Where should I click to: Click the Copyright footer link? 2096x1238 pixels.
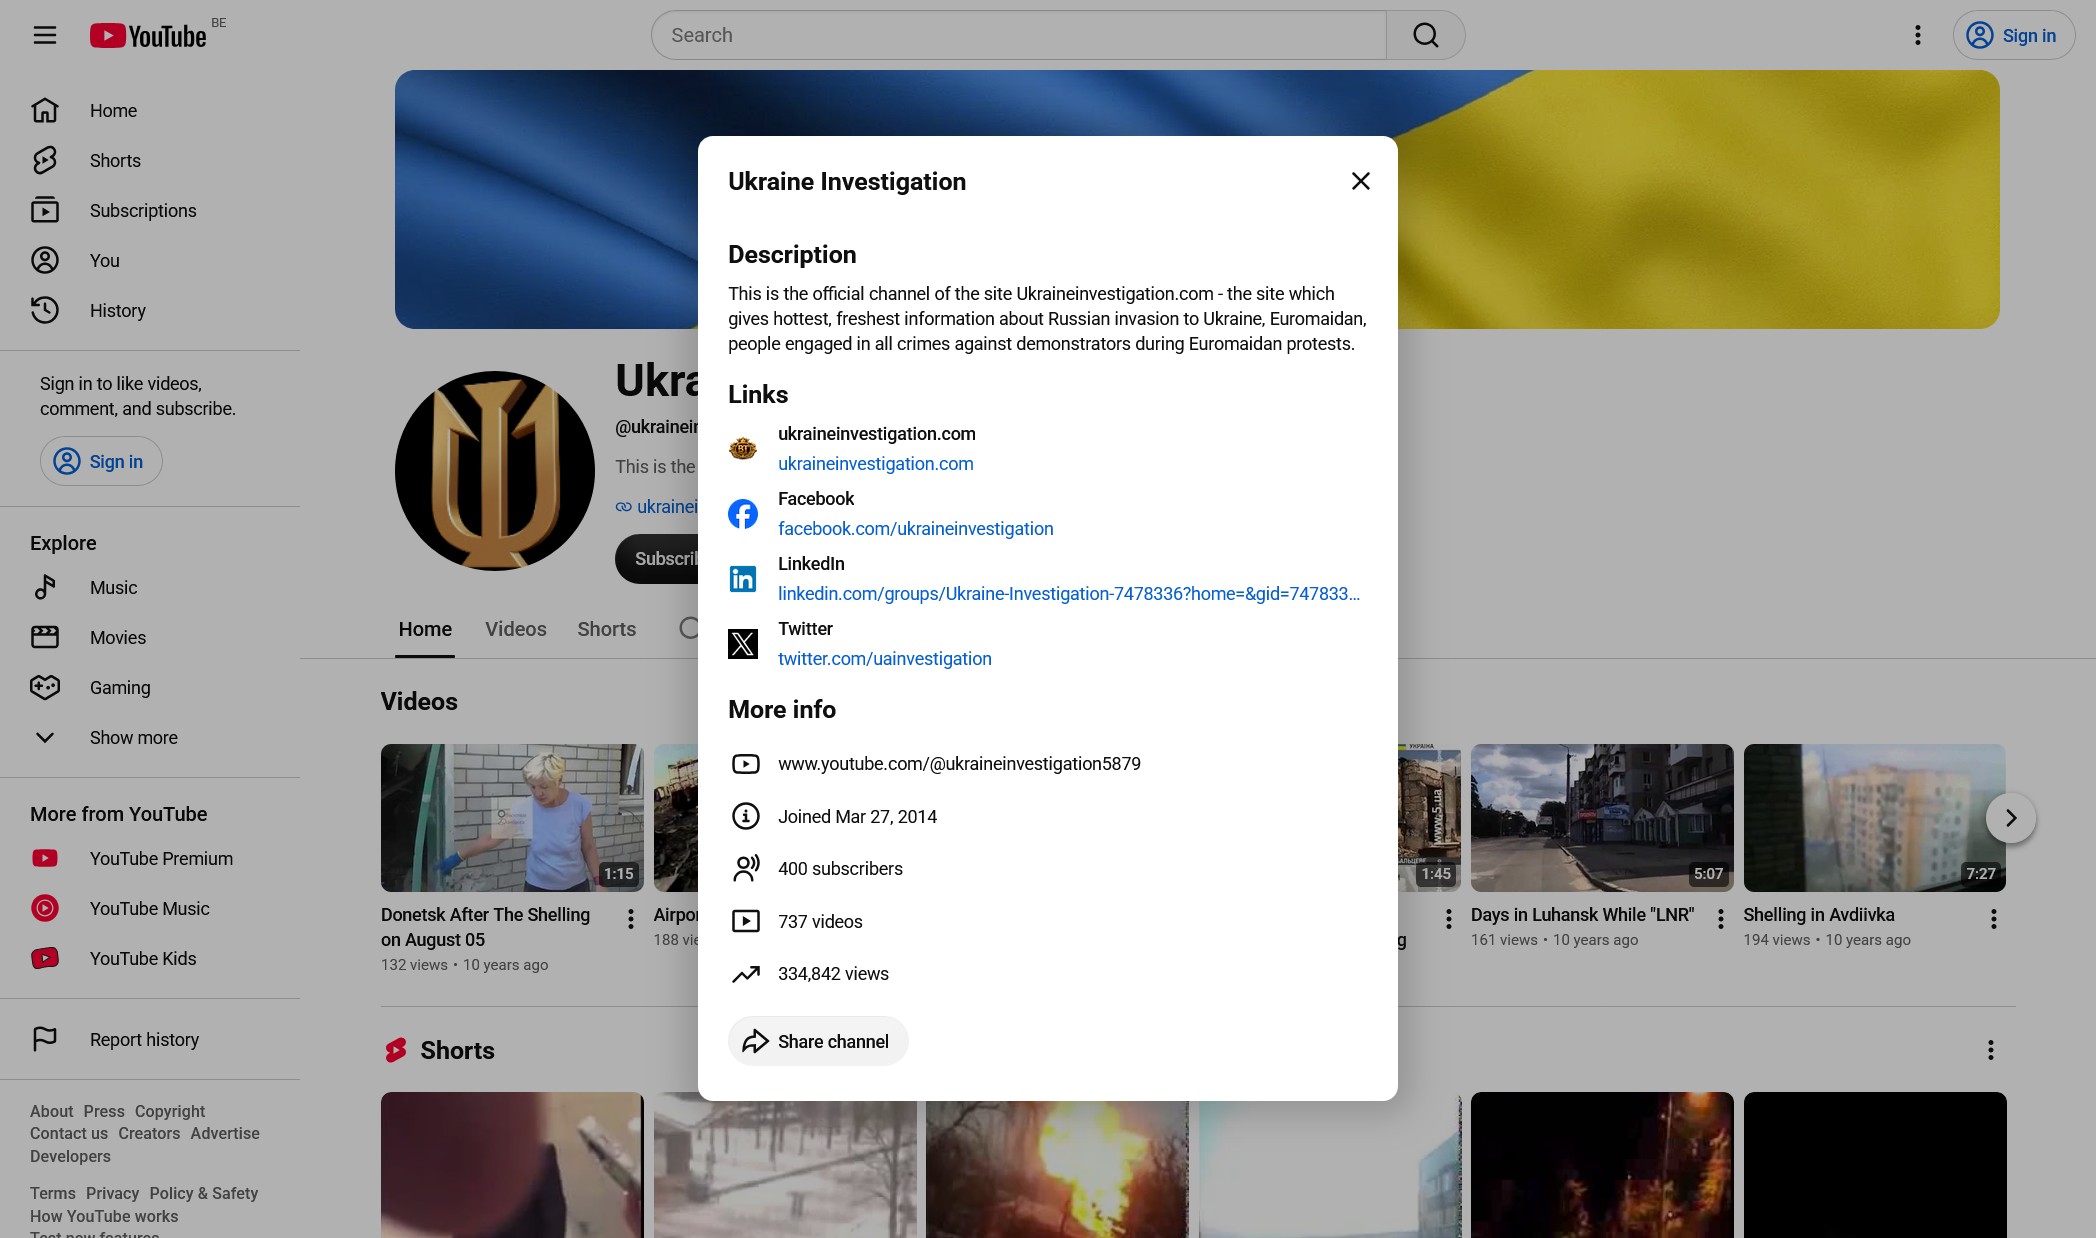click(170, 1111)
